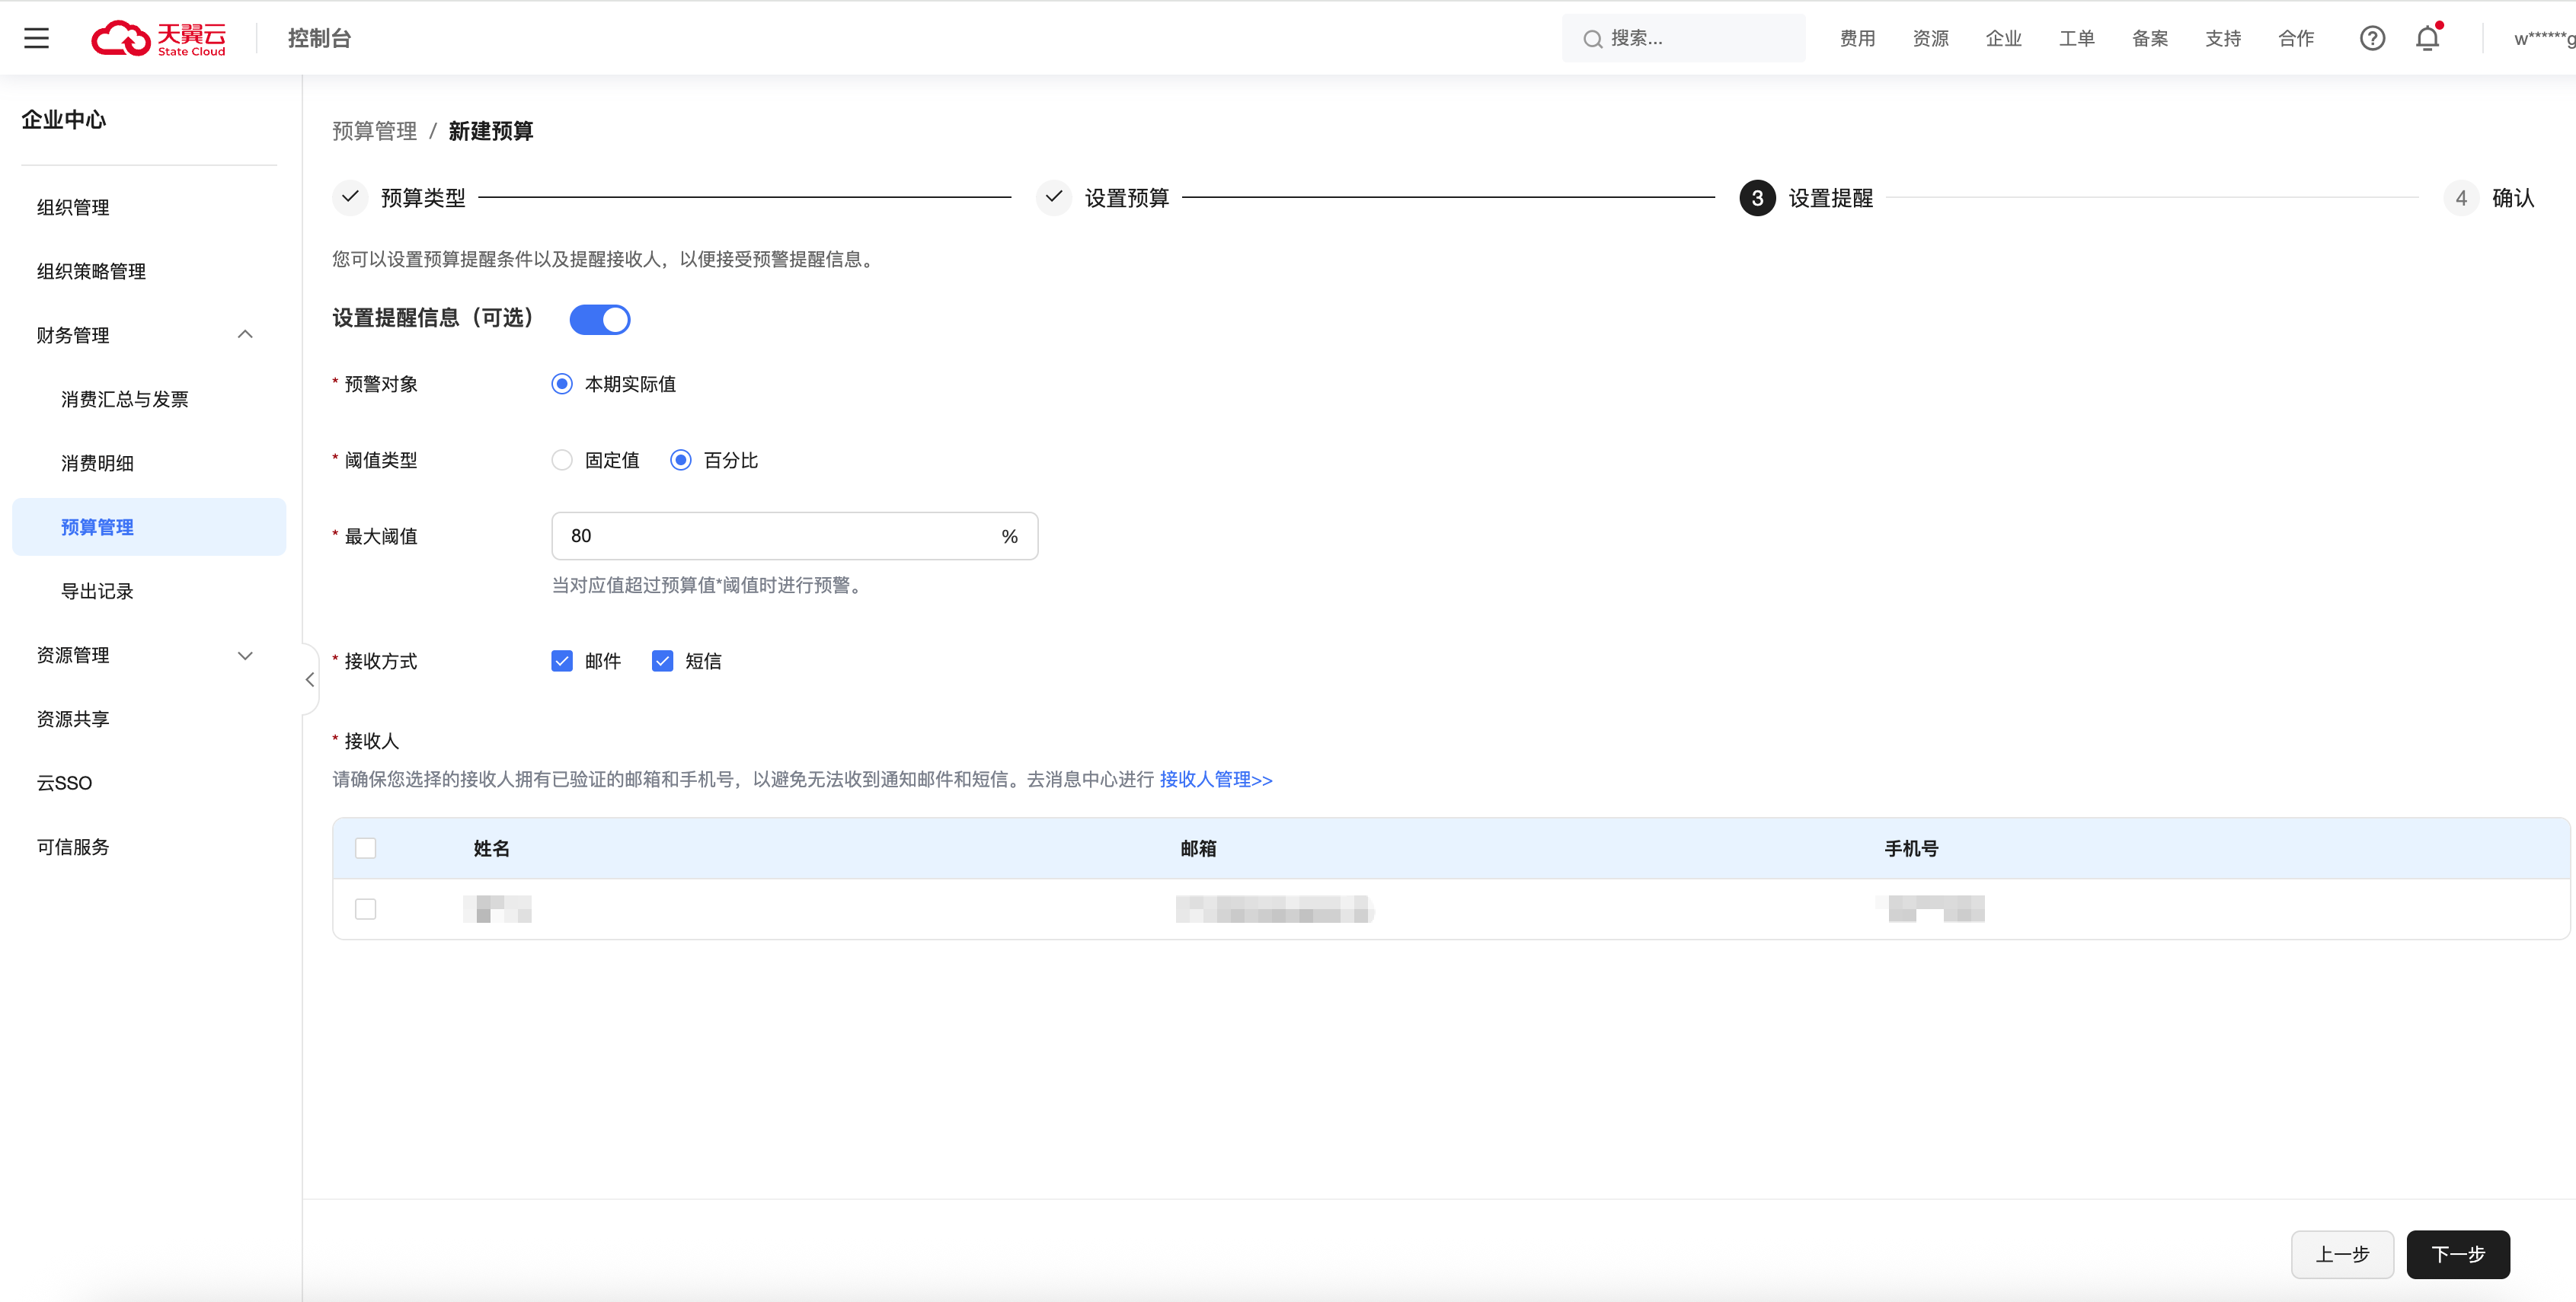Select all recipients via header checkbox

[x=366, y=848]
